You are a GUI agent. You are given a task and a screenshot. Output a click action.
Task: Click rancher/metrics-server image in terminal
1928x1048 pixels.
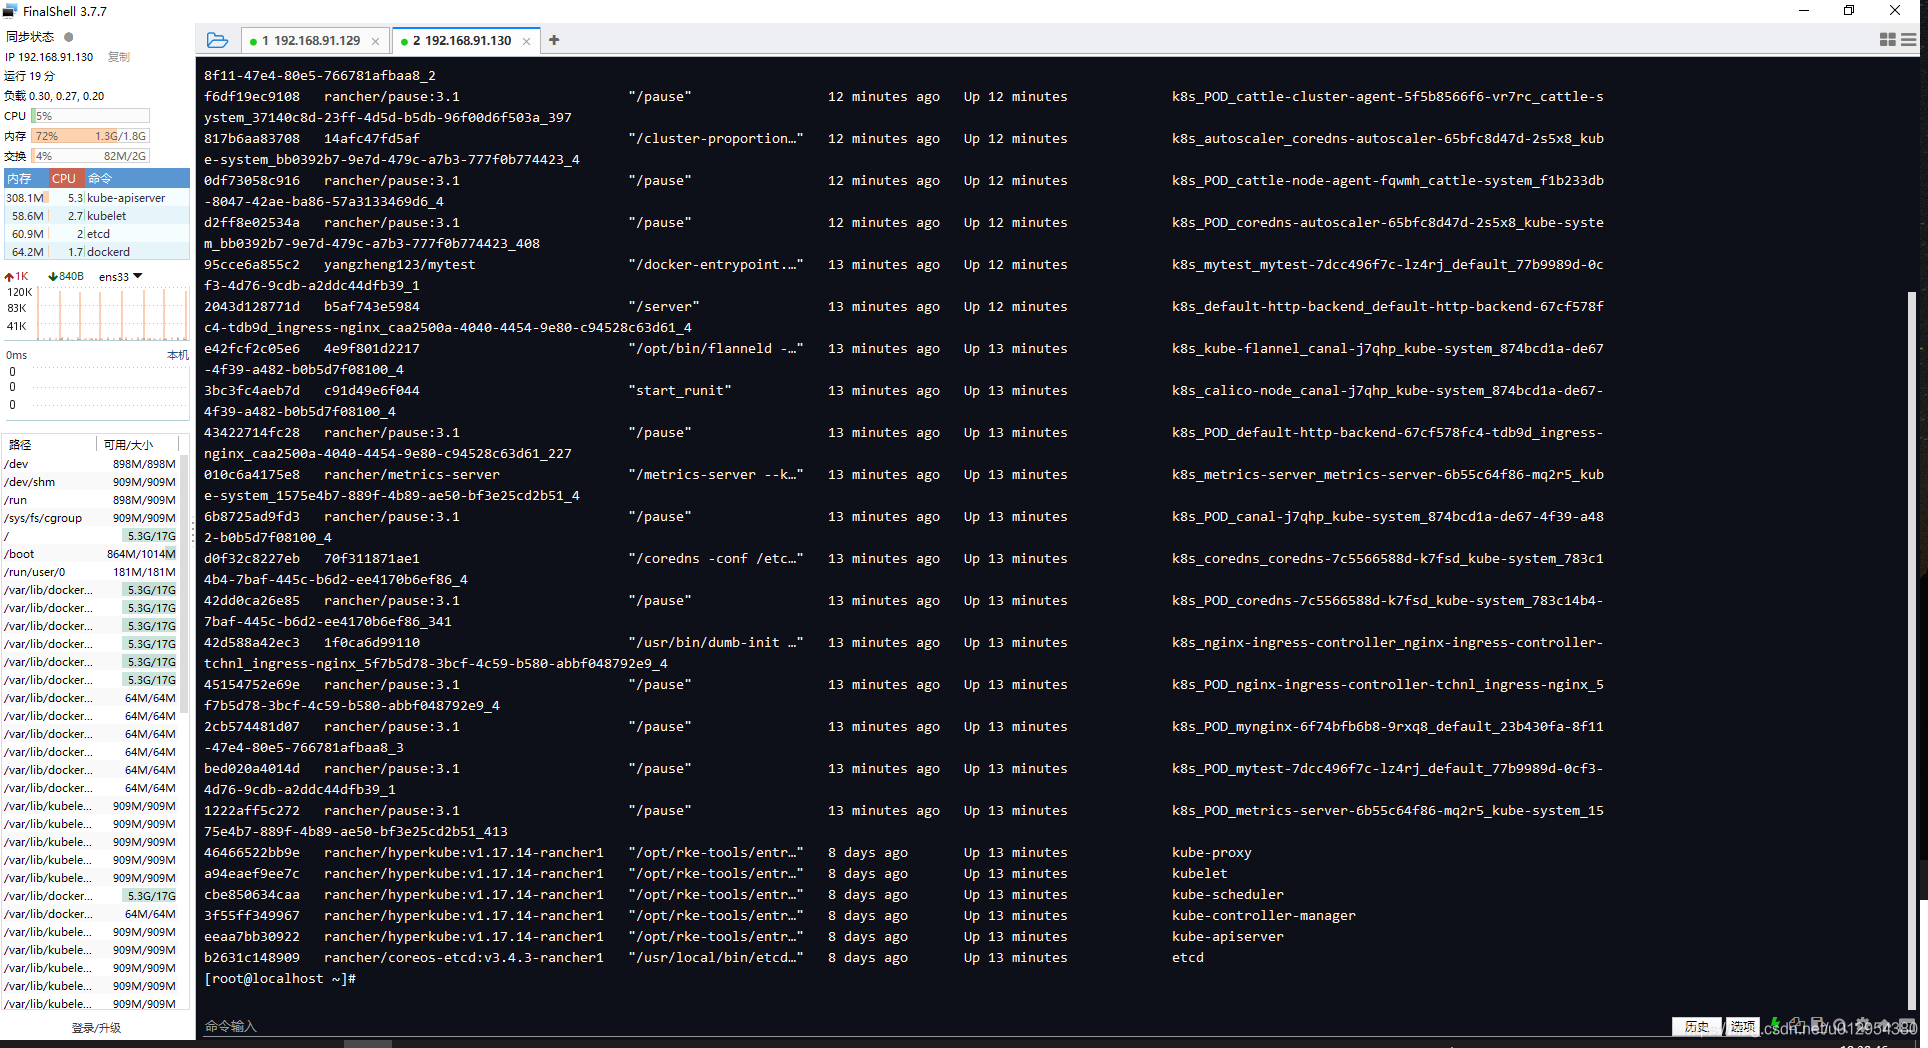coord(412,475)
